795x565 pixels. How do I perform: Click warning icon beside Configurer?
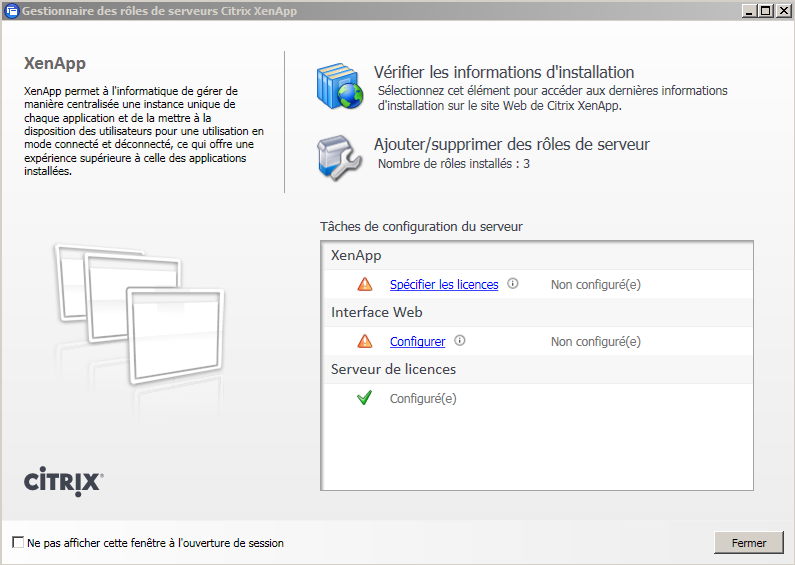365,341
